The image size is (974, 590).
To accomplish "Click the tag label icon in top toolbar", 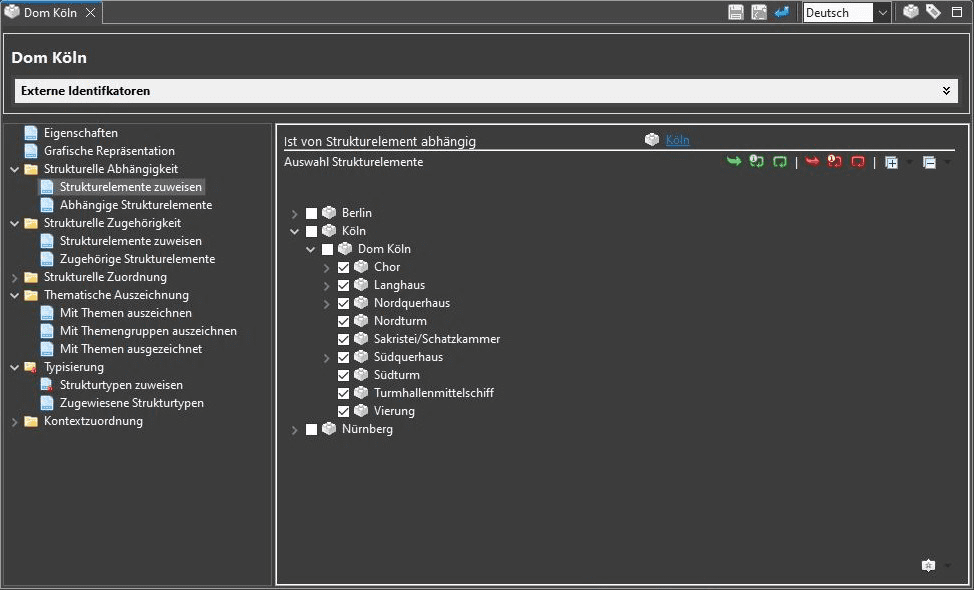I will click(x=933, y=12).
